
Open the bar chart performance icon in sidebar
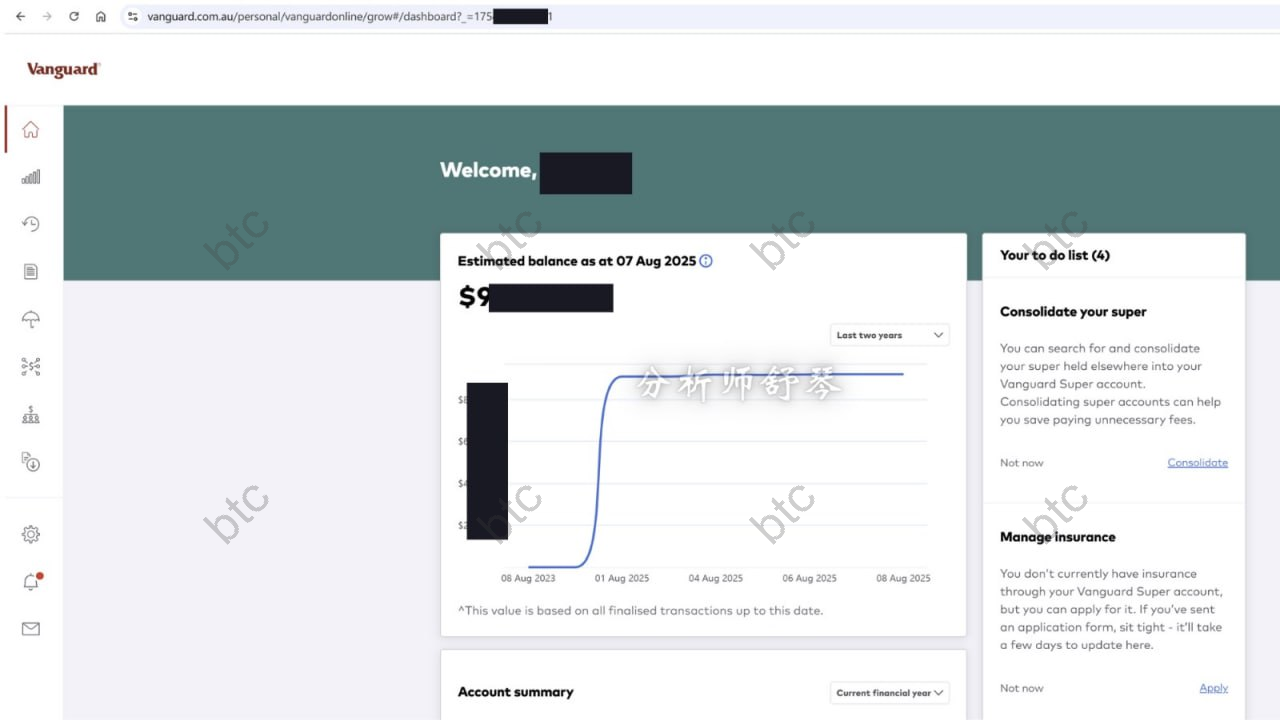(31, 177)
